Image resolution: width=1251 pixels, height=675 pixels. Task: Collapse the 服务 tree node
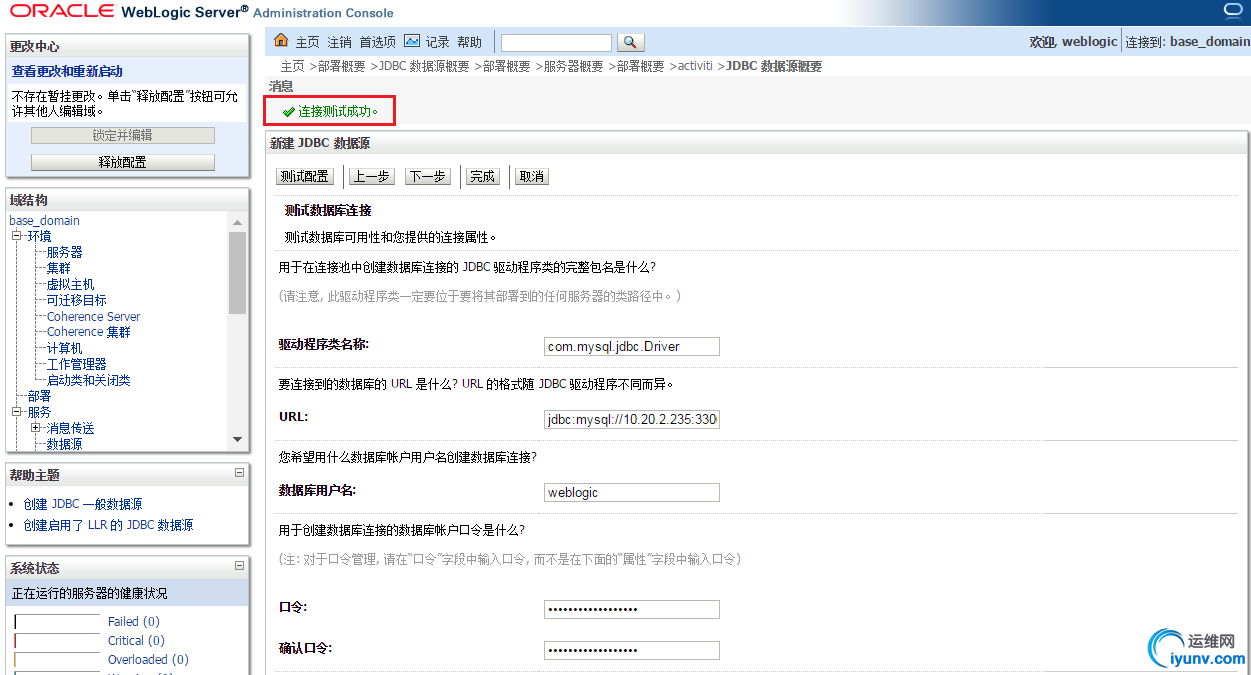pos(16,412)
